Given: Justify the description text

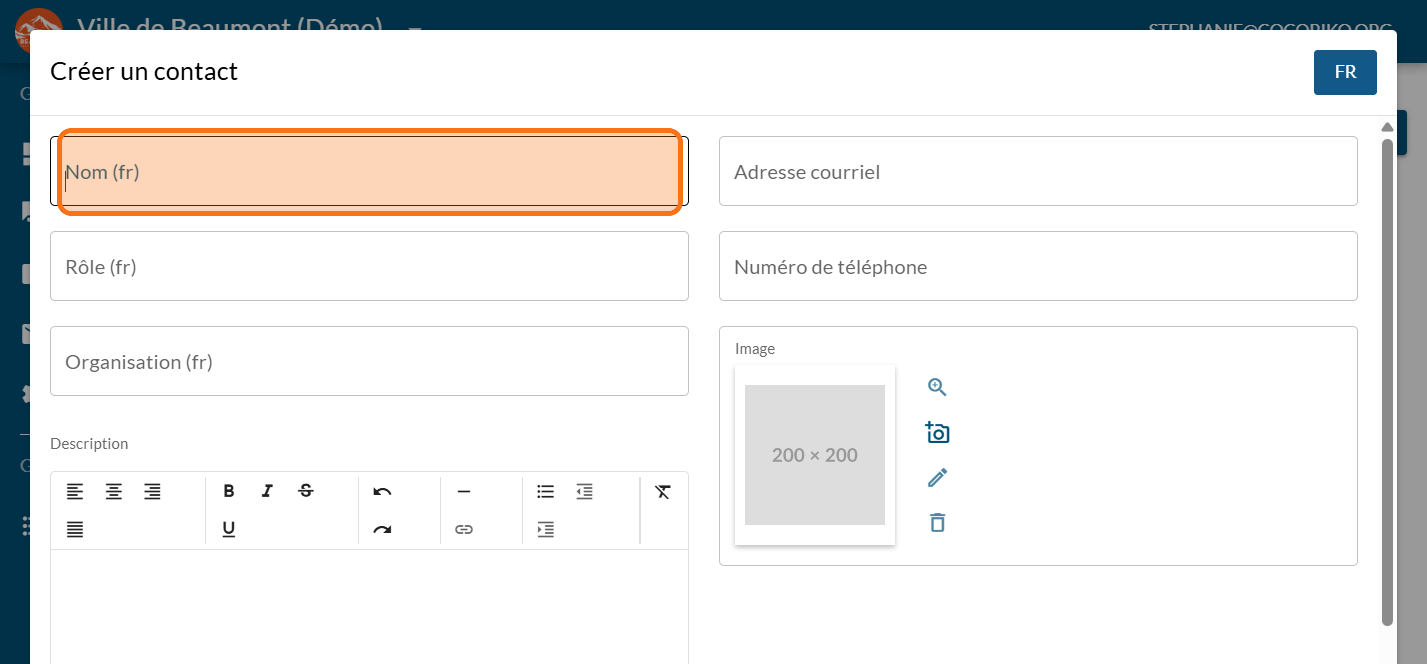Looking at the screenshot, I should (75, 529).
